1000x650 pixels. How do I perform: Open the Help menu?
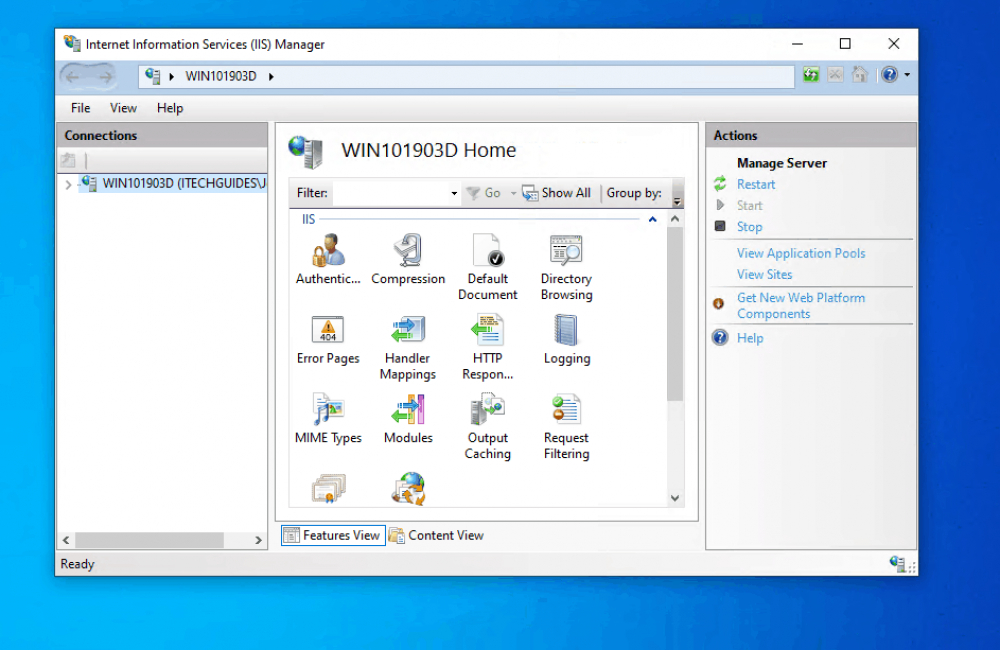pos(170,108)
